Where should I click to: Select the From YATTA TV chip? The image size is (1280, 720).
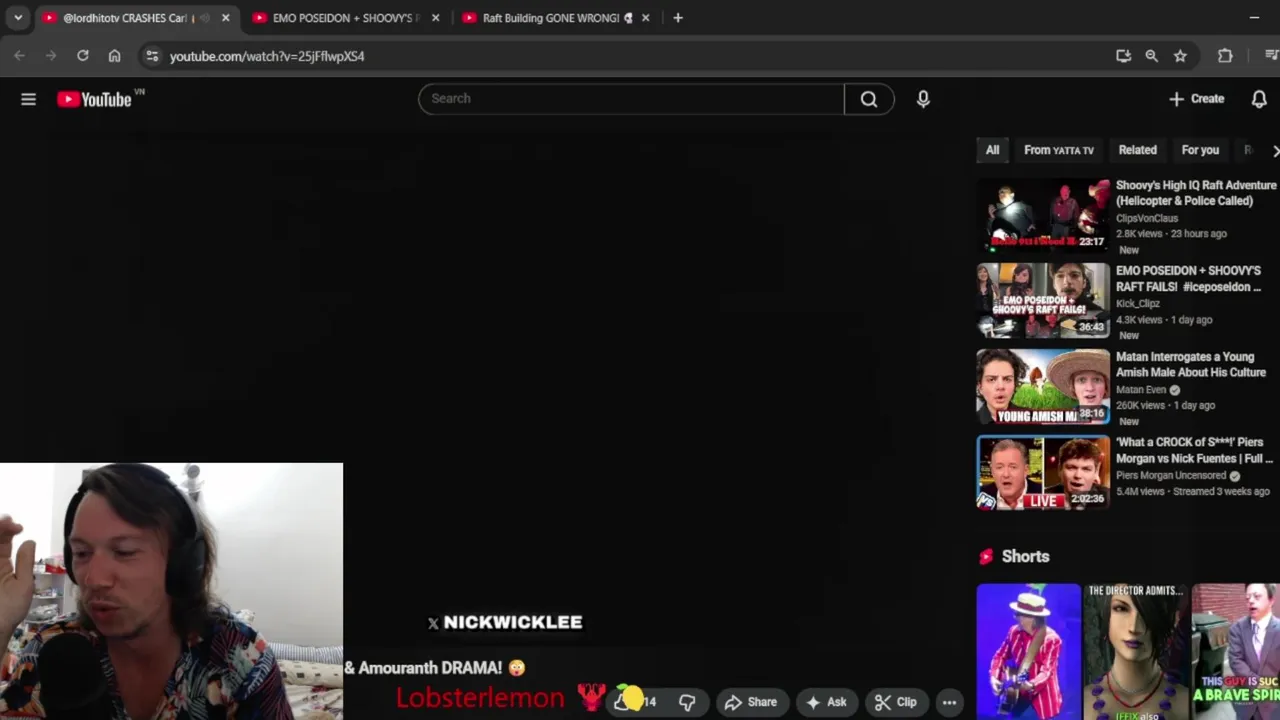(1059, 150)
